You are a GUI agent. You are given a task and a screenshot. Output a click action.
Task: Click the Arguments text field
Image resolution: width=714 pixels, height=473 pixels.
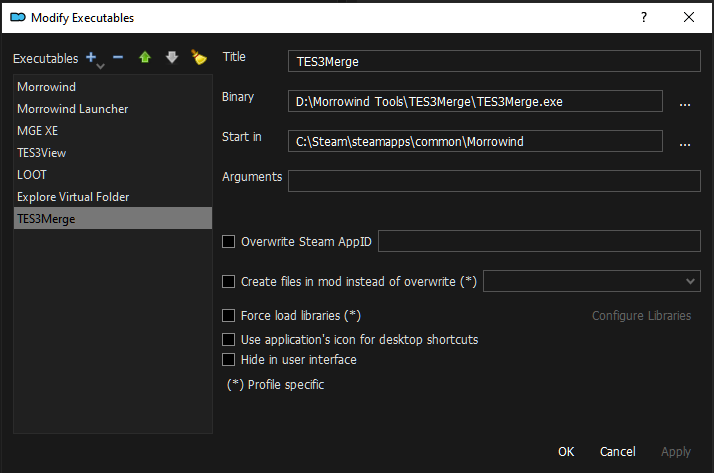tap(494, 180)
